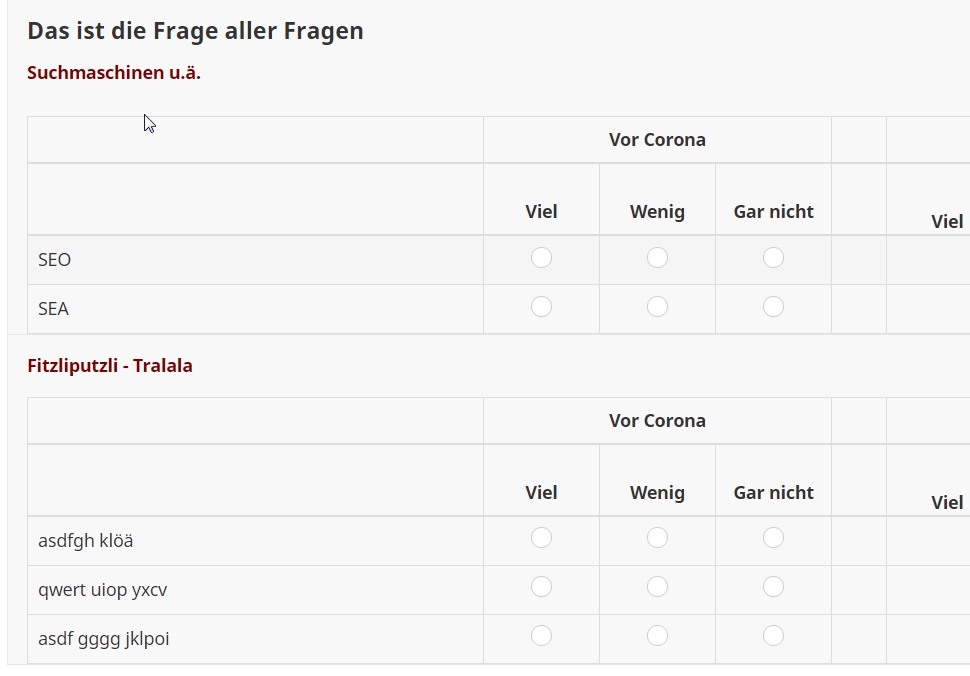Image resolution: width=970 pixels, height=676 pixels.
Task: Choose 'Gar nicht' in the qwert uiop yxcv row
Action: pyautogui.click(x=773, y=587)
